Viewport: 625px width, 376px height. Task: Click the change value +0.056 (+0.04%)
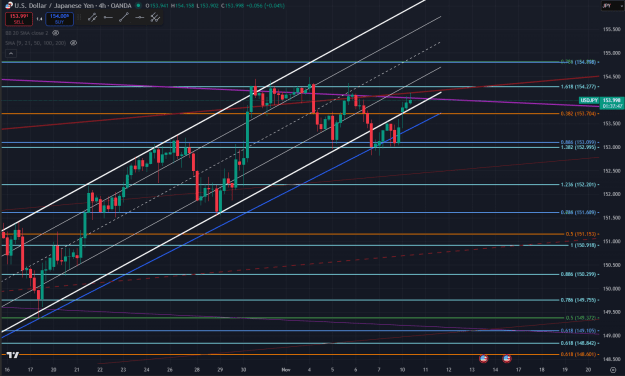click(265, 6)
